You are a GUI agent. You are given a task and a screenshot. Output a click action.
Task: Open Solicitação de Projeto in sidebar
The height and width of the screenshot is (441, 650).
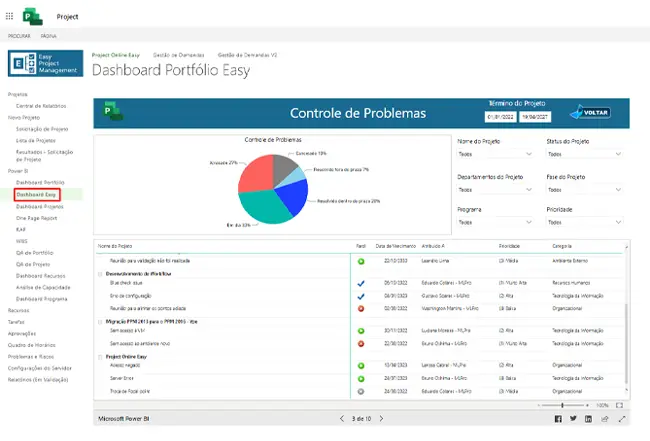(42, 129)
